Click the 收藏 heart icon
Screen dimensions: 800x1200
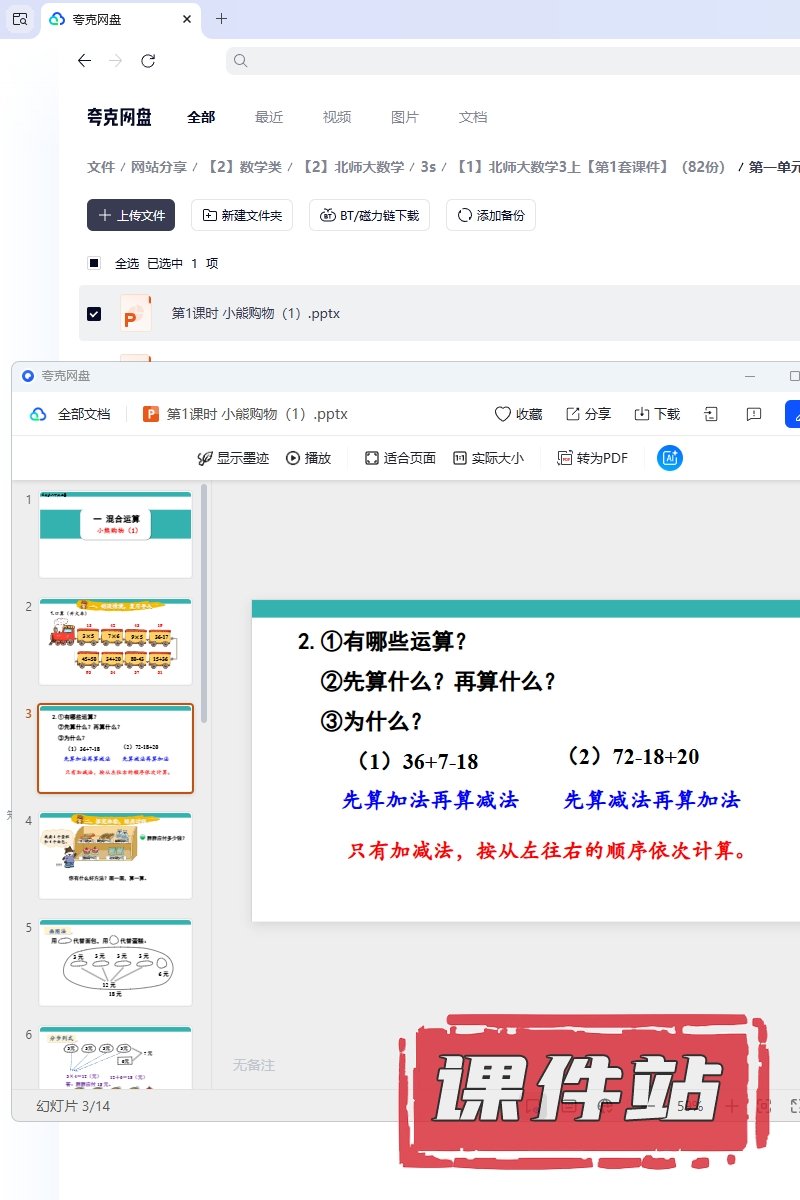[x=518, y=414]
